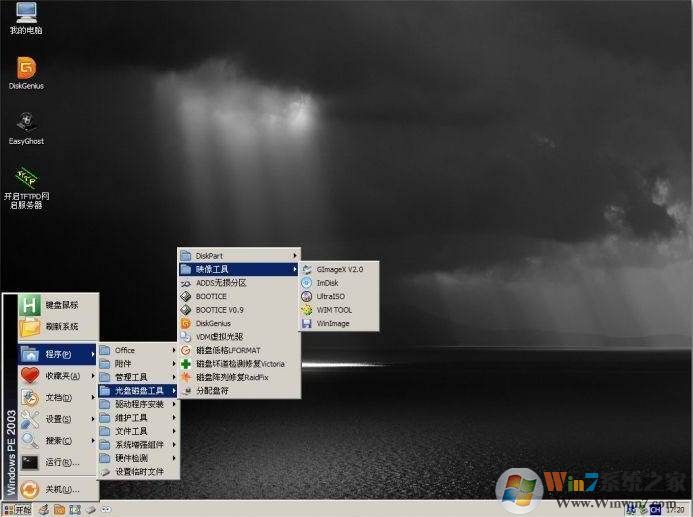Click the eyes icon in quick launch
693x517 pixels.
(x=106, y=509)
